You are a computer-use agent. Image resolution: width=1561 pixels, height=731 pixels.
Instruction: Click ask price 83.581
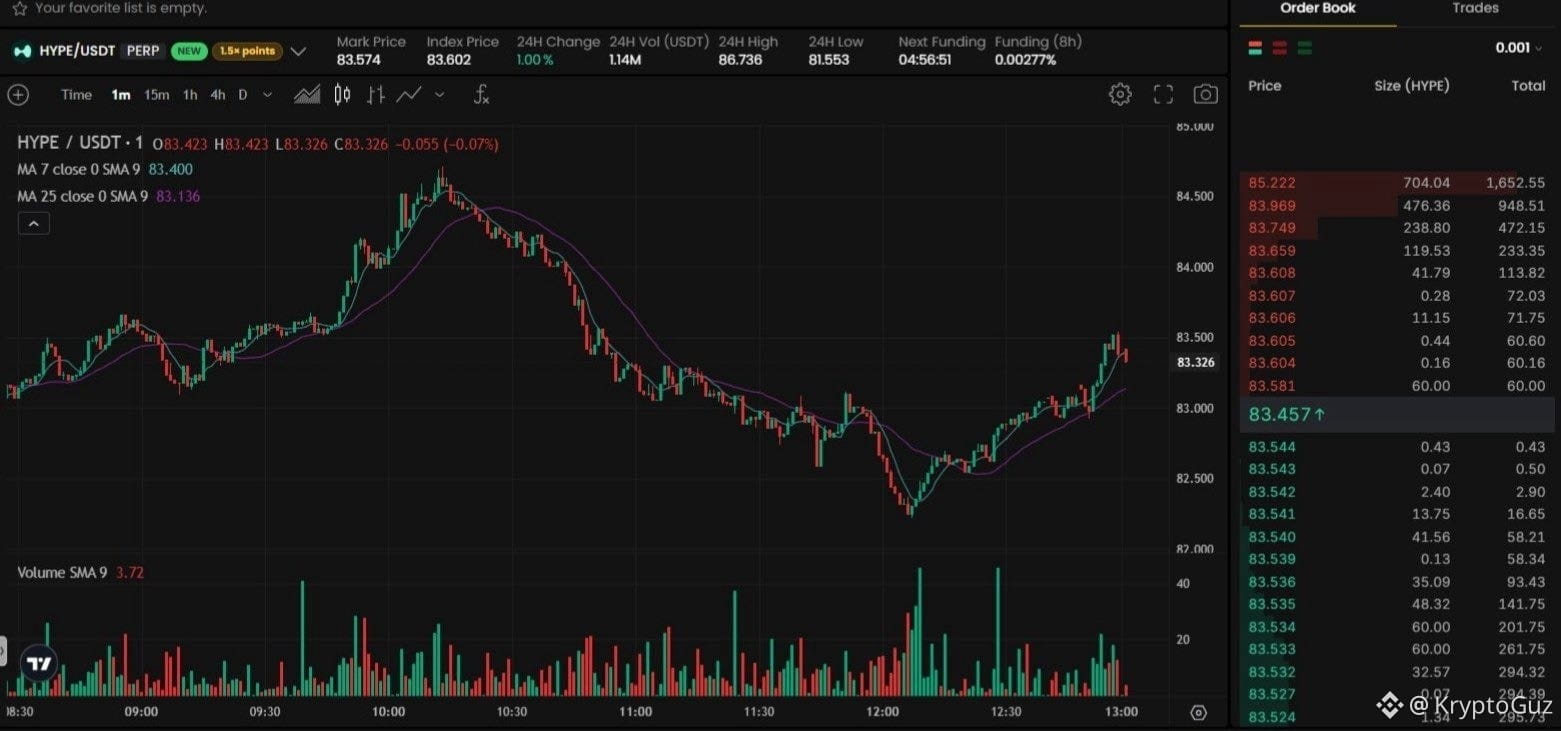[1272, 386]
